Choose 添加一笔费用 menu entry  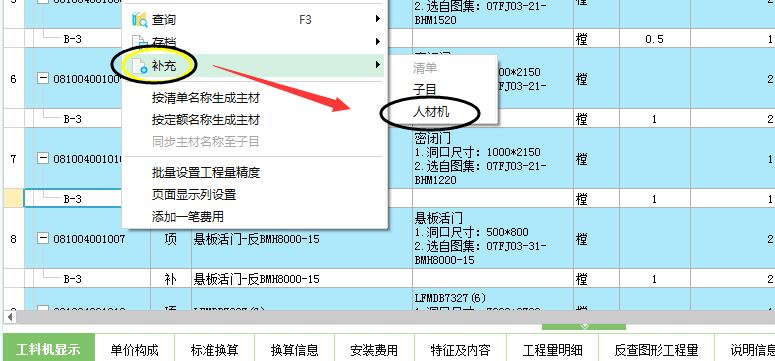coord(188,217)
